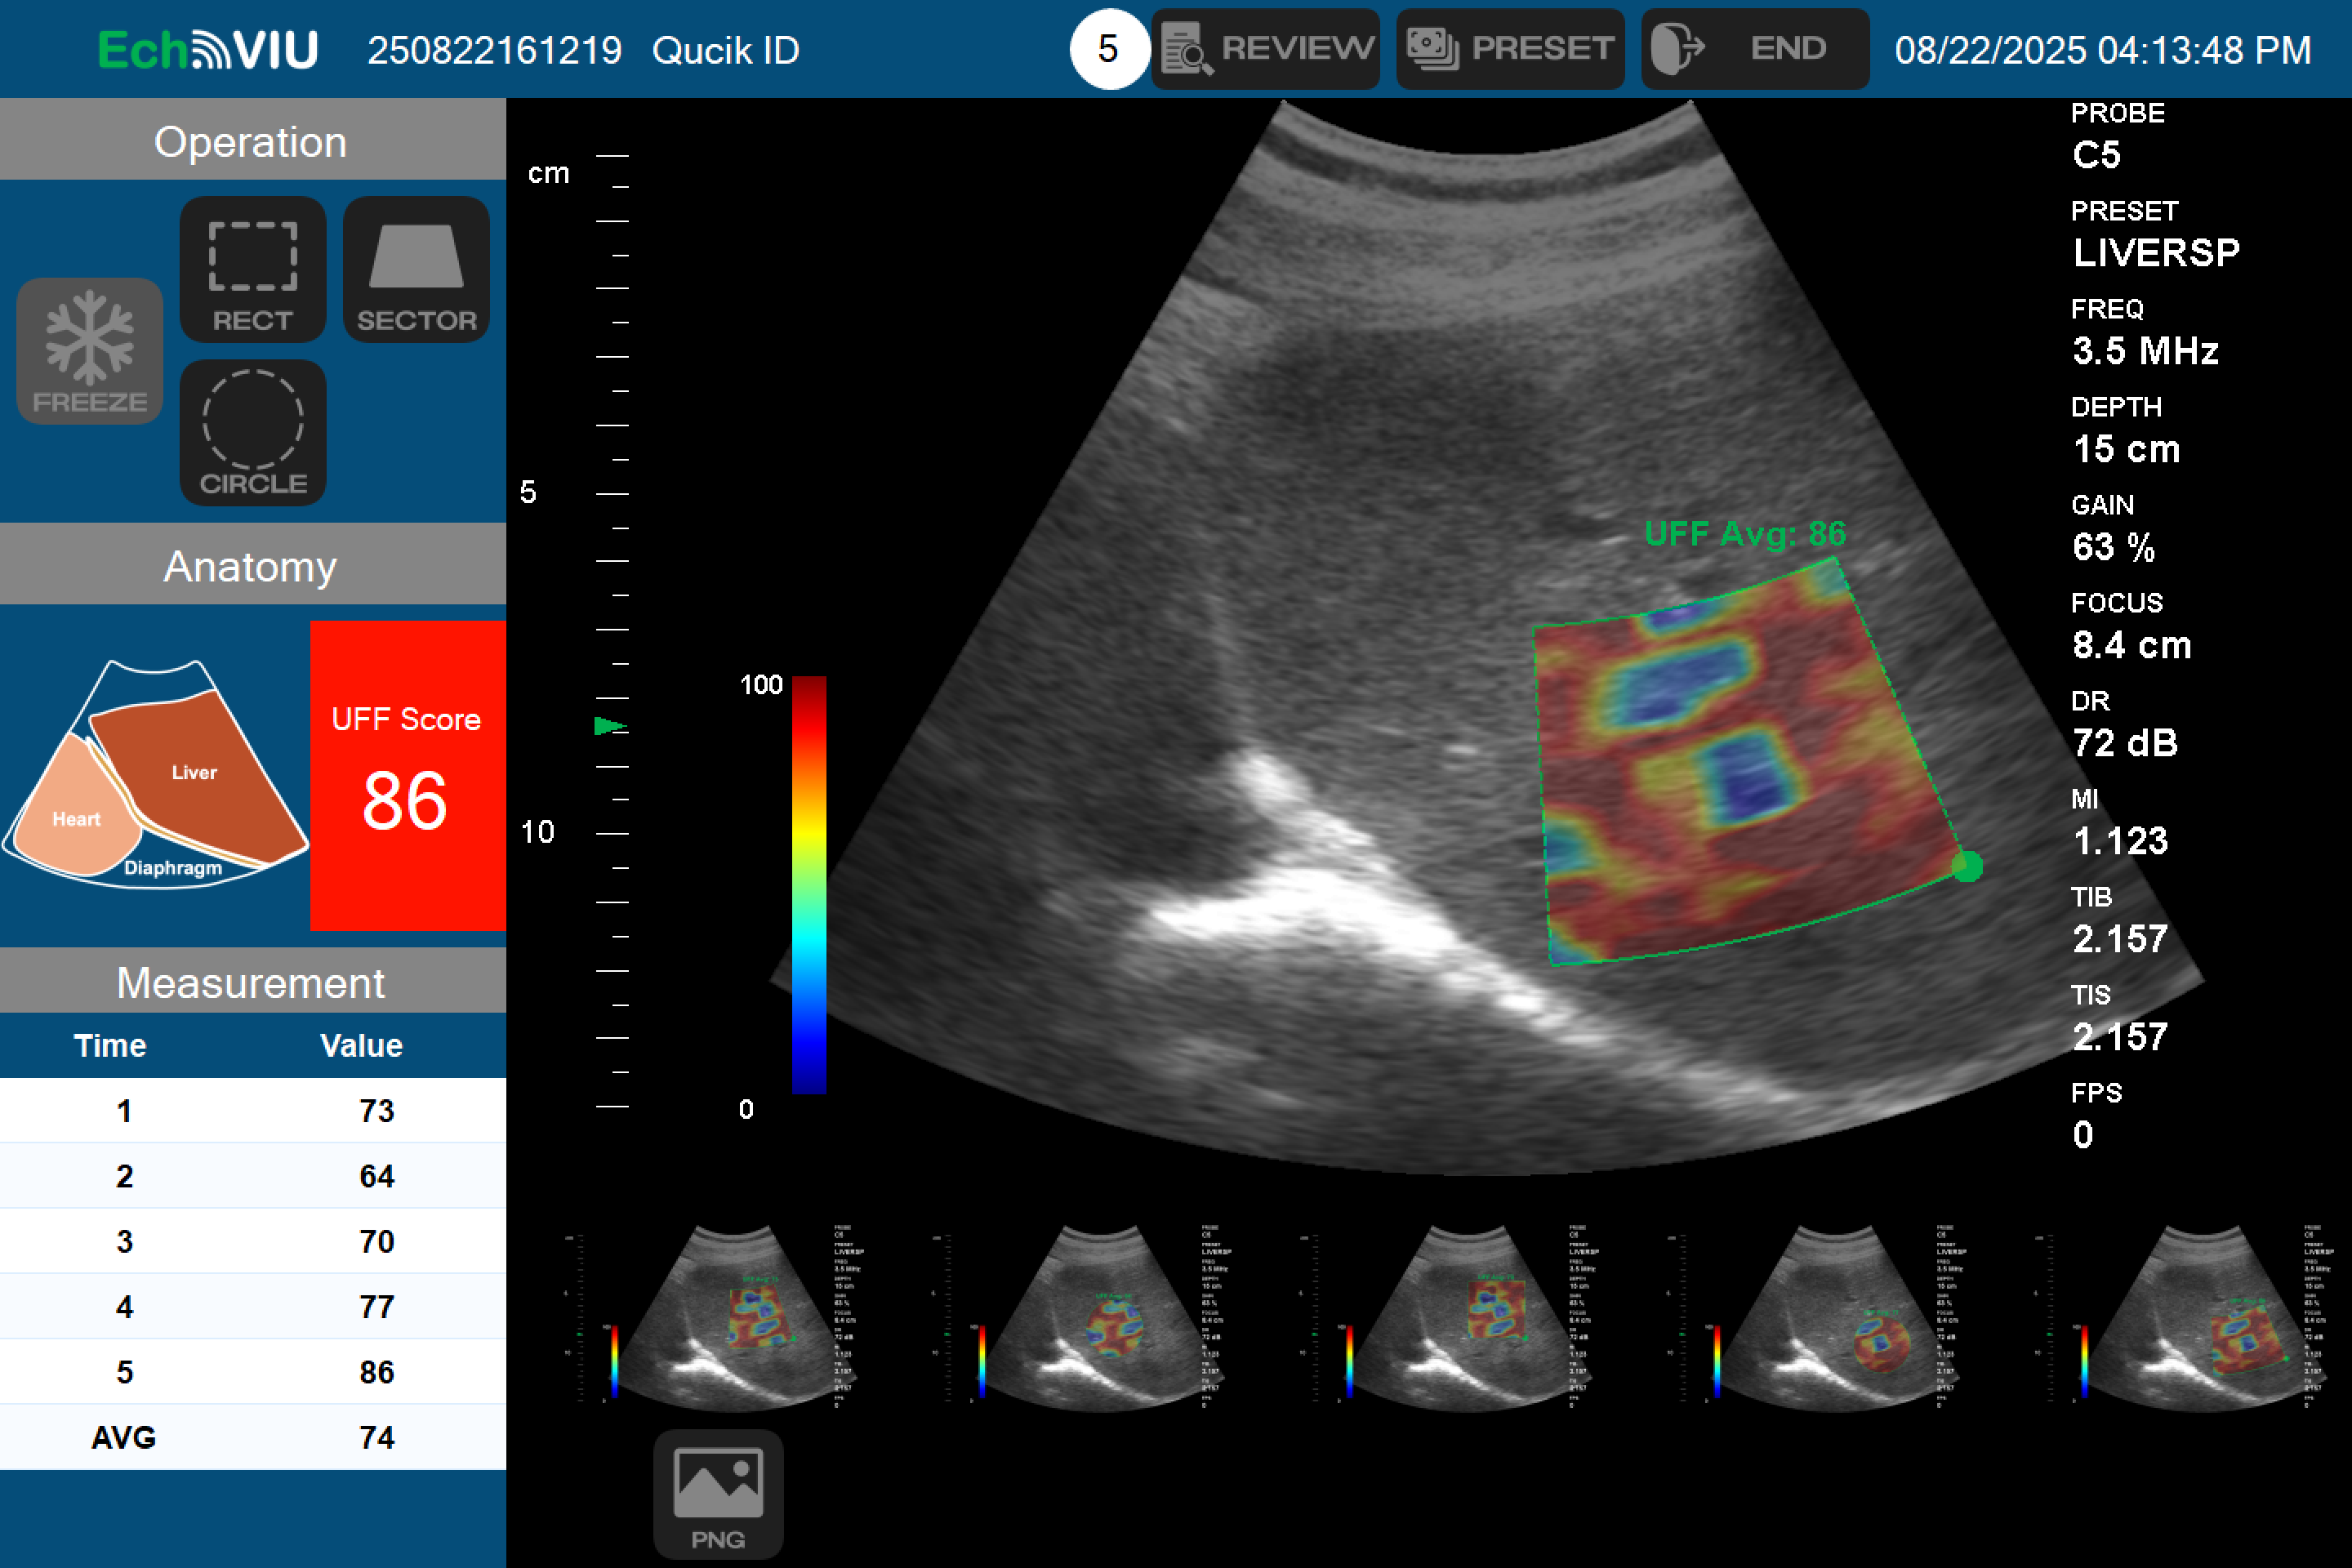Click the FREEZE snowflake button
This screenshot has width=2352, height=1568.
click(89, 351)
